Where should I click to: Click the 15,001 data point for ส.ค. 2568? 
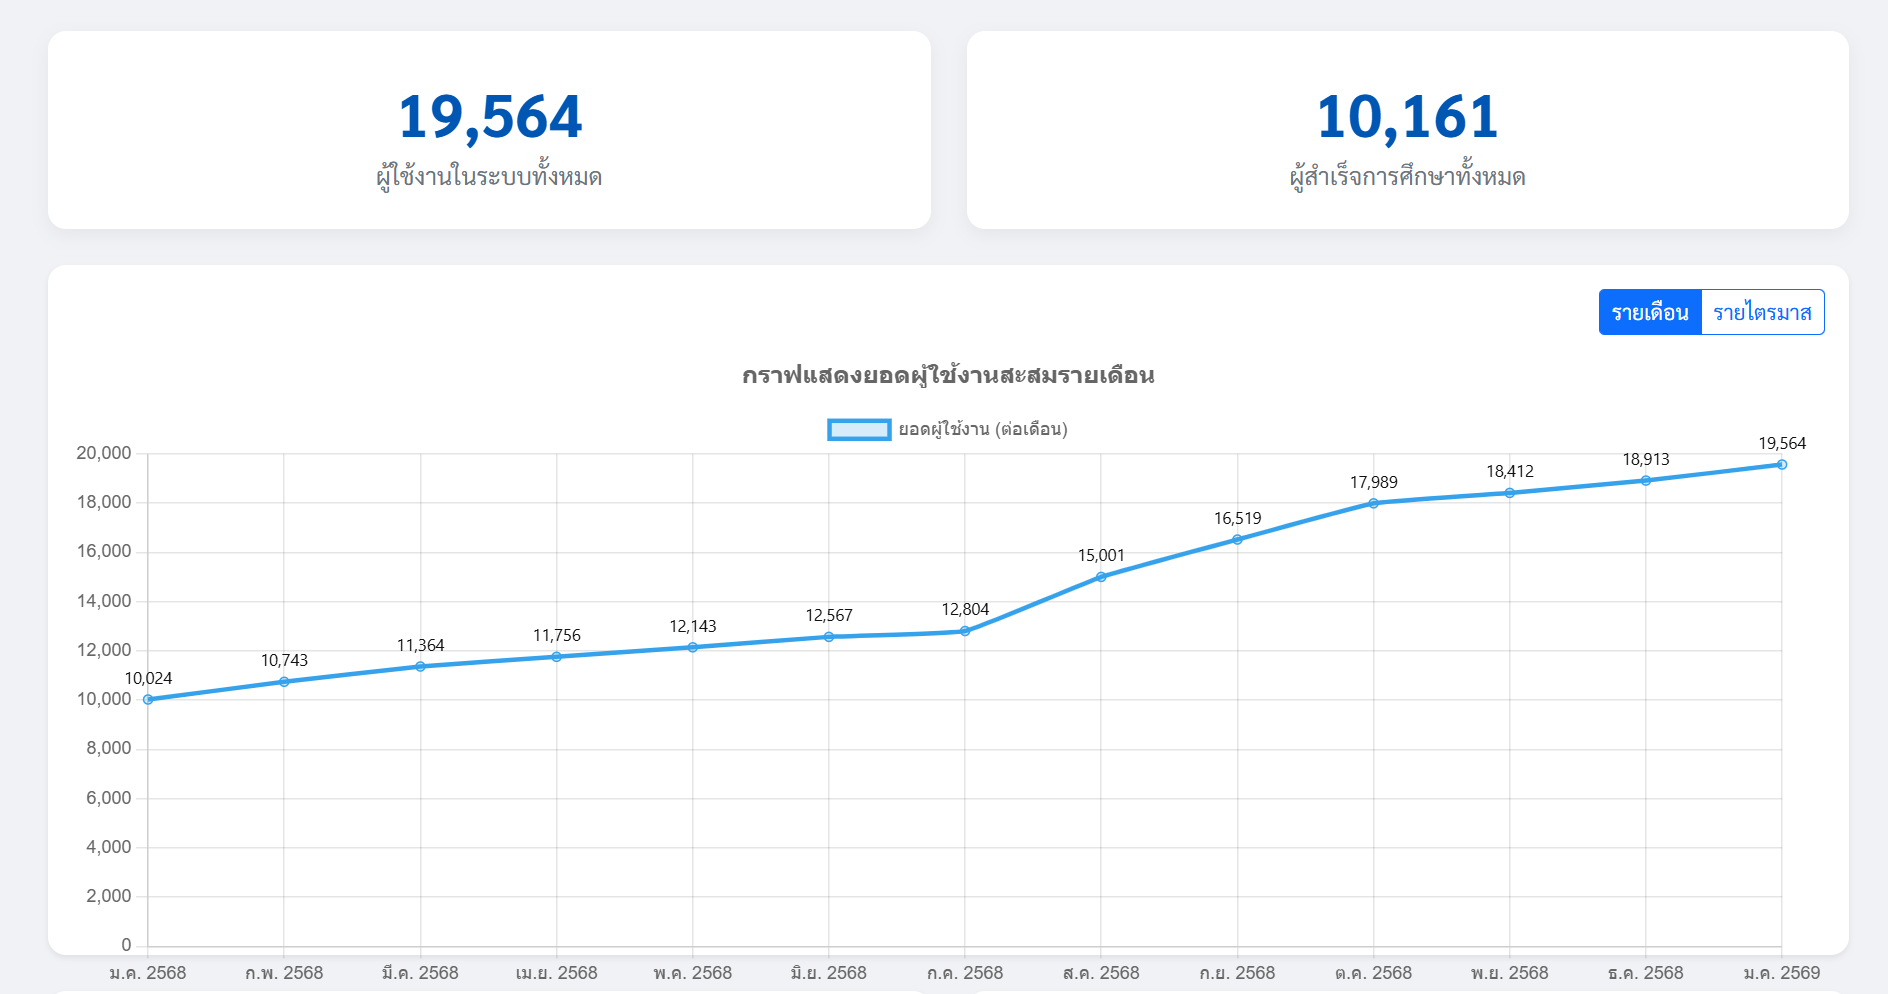click(1101, 577)
